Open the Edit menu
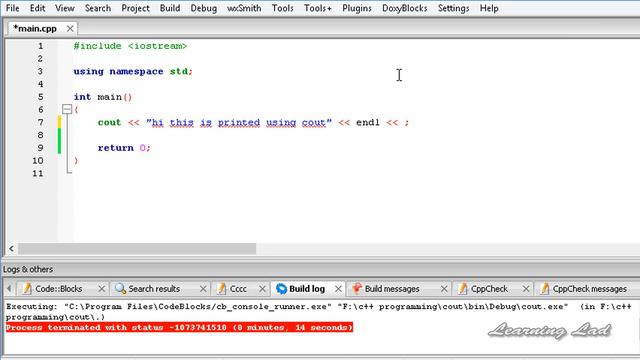This screenshot has width=640, height=360. [37, 8]
